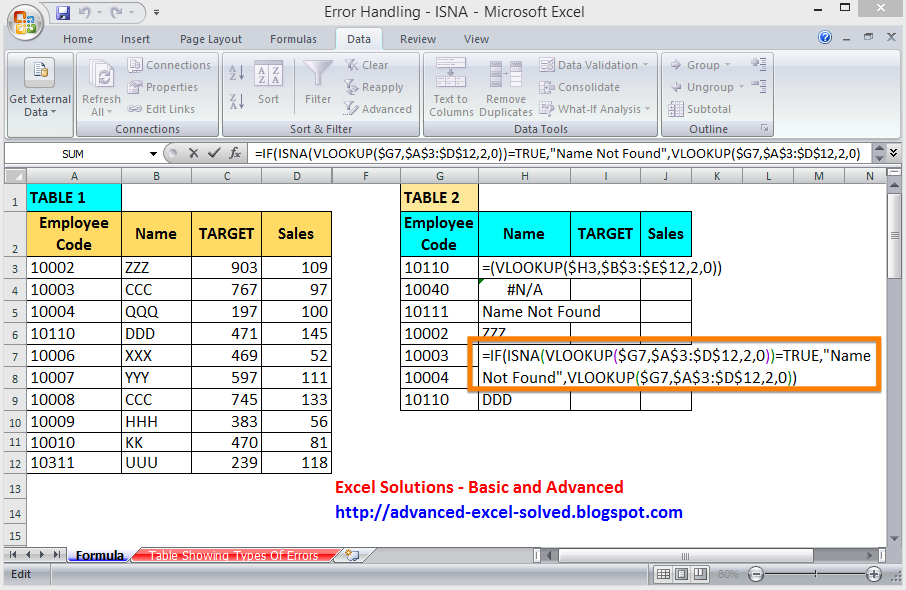
Task: Click the #N/A error cell
Action: 525,290
